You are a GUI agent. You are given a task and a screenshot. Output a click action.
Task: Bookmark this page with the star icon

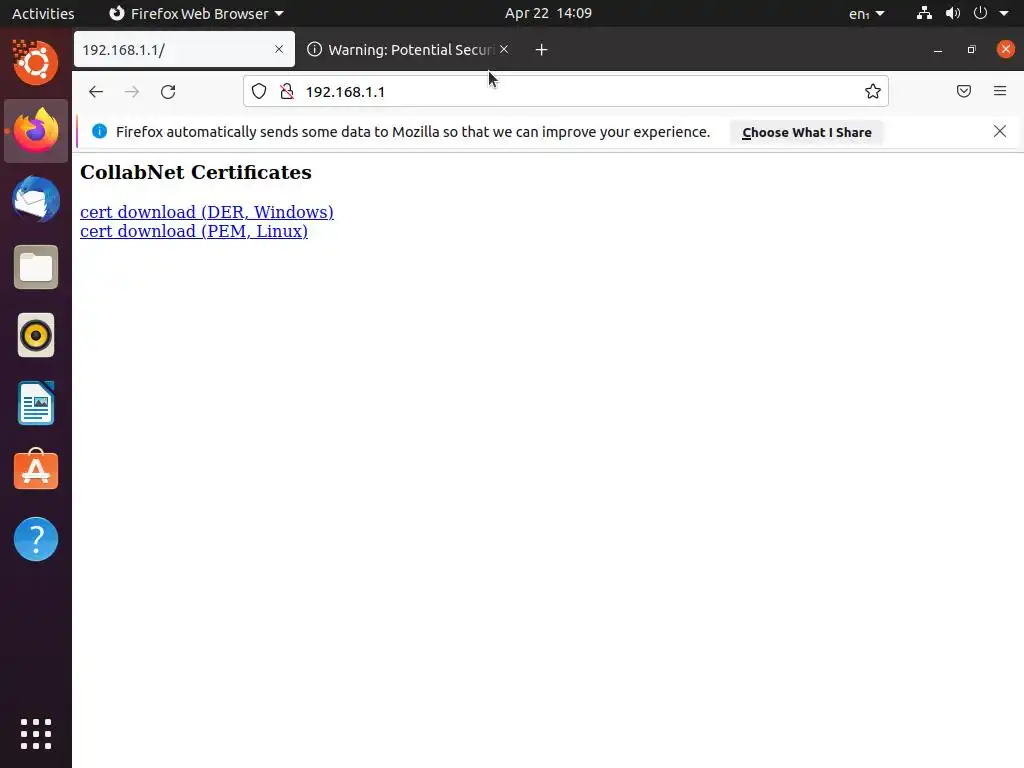pyautogui.click(x=872, y=91)
